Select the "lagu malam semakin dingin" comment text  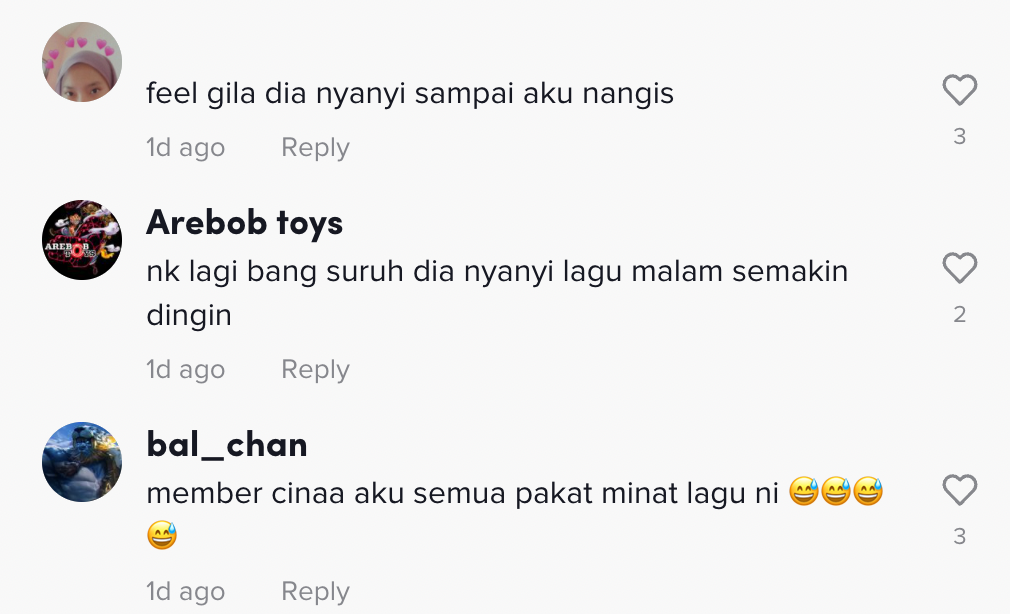[496, 272]
